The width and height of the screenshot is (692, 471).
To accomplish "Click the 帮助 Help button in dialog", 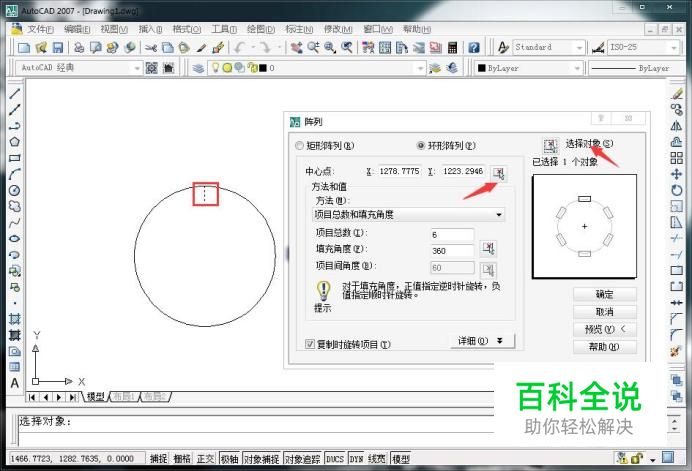I will [x=604, y=347].
